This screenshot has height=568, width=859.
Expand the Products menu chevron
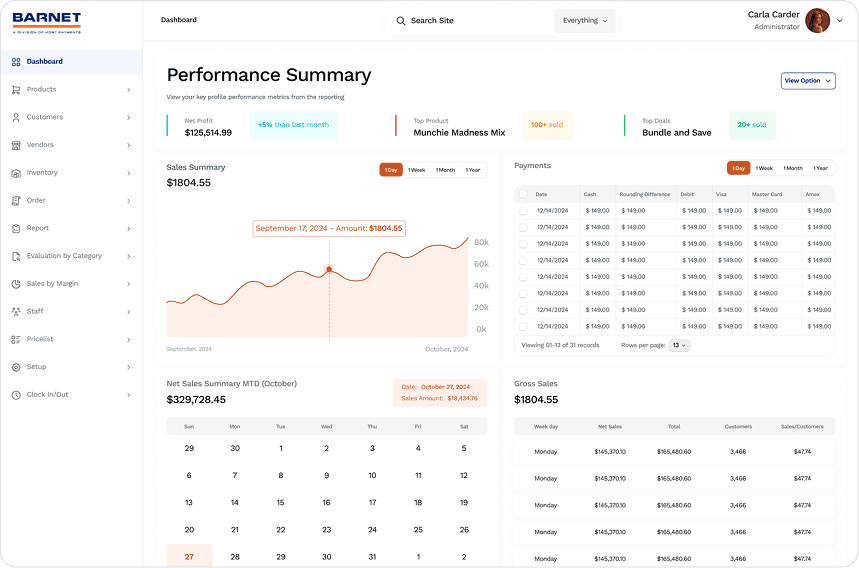click(129, 90)
